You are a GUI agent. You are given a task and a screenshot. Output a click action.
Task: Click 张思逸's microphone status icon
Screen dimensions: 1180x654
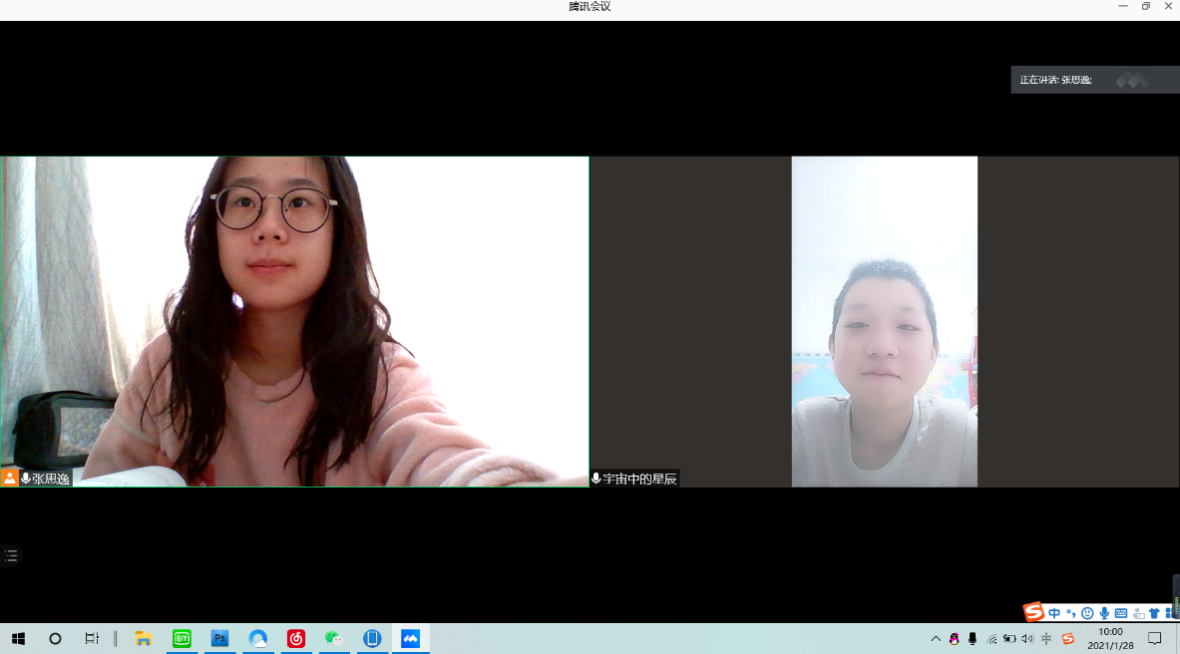pos(26,478)
